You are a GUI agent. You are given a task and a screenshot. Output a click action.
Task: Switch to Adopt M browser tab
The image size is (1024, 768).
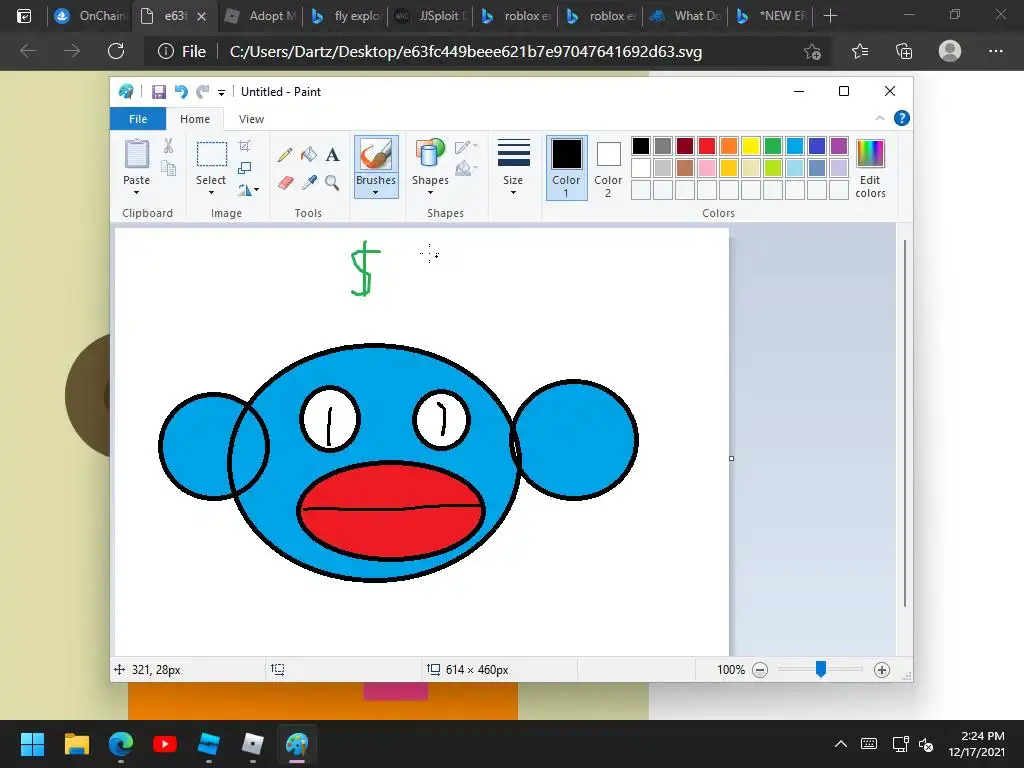click(260, 16)
